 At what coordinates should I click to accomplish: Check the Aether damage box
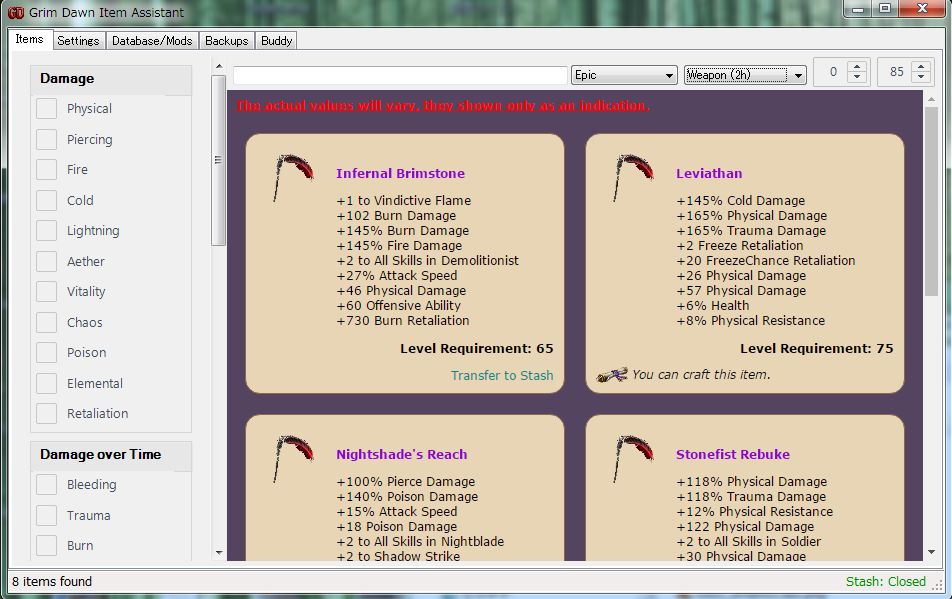point(47,261)
